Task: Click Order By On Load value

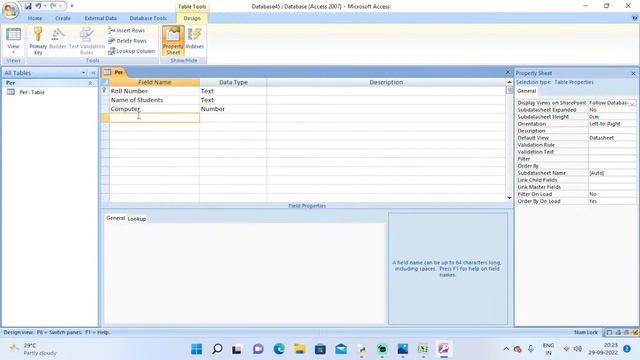Action: point(612,201)
